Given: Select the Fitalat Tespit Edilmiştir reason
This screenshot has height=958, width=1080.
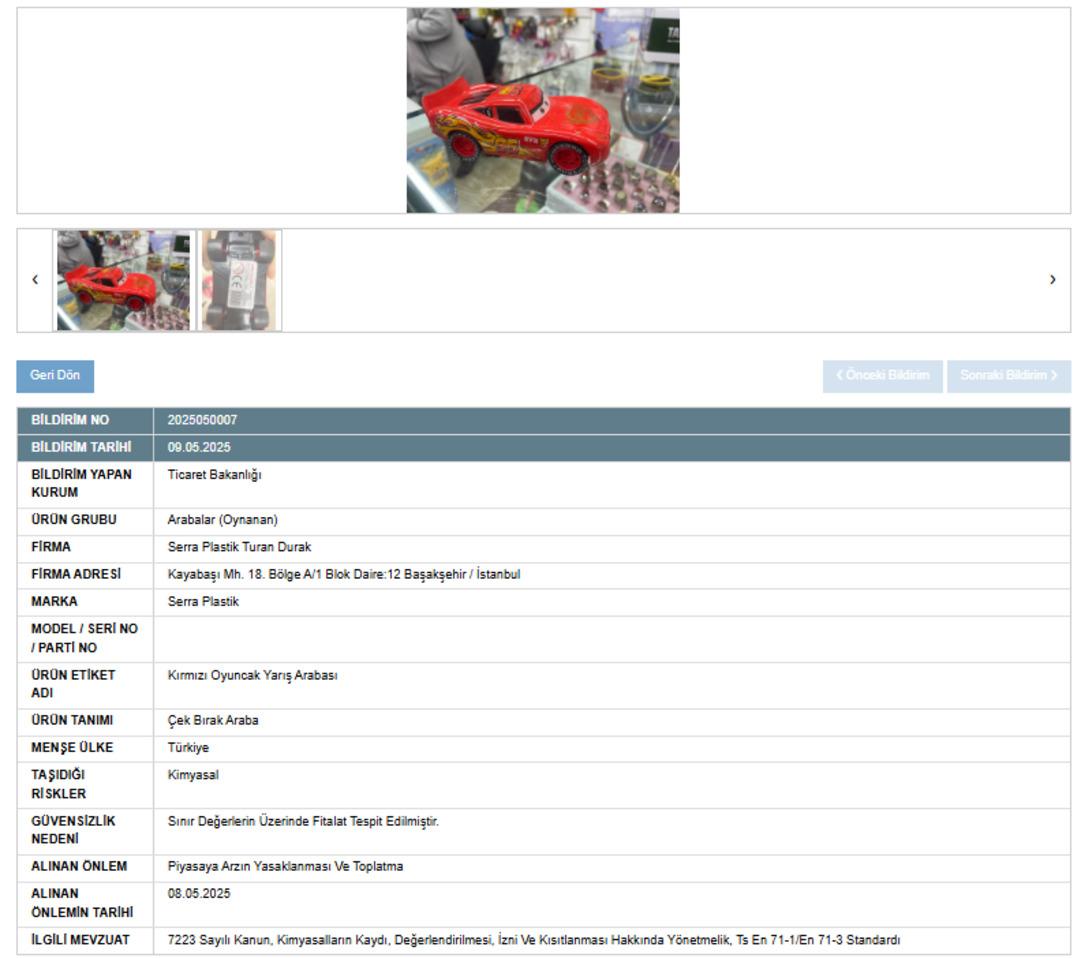Looking at the screenshot, I should [x=303, y=821].
